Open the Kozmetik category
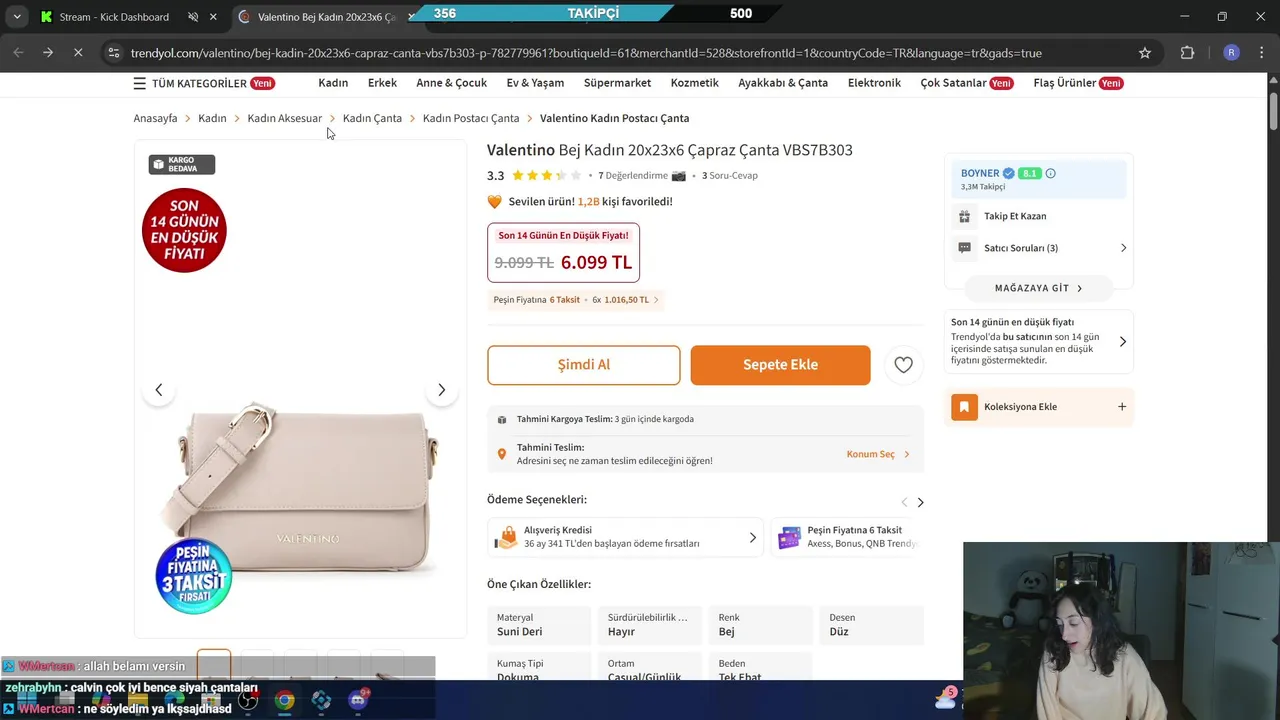Viewport: 1280px width, 720px height. 695,83
